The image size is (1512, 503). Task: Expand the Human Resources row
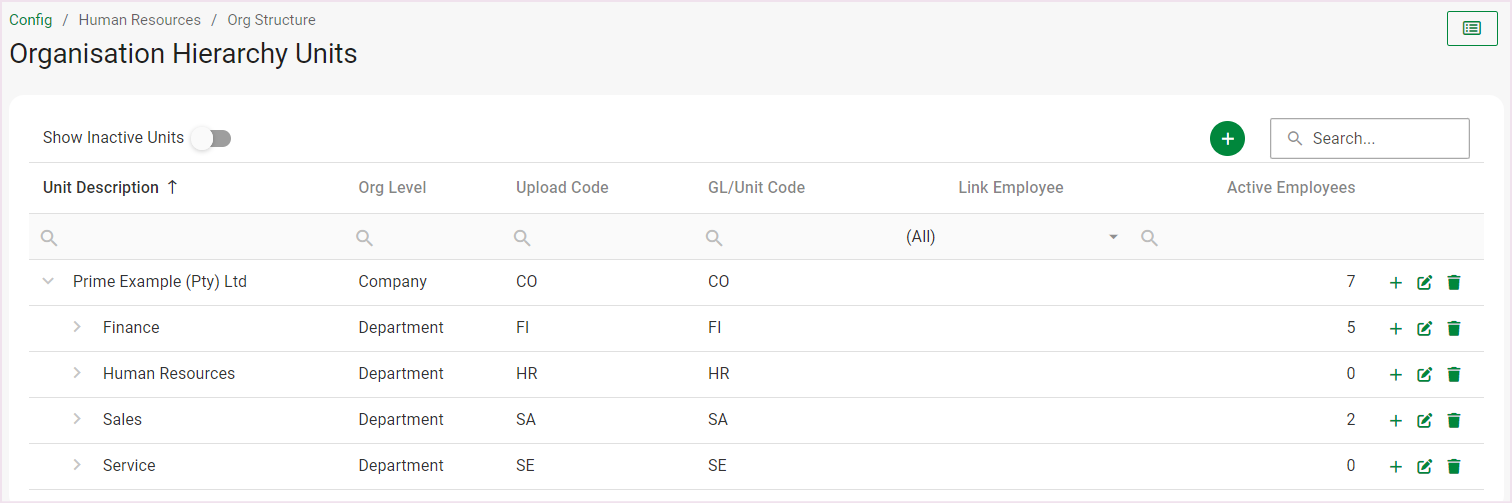pyautogui.click(x=77, y=373)
